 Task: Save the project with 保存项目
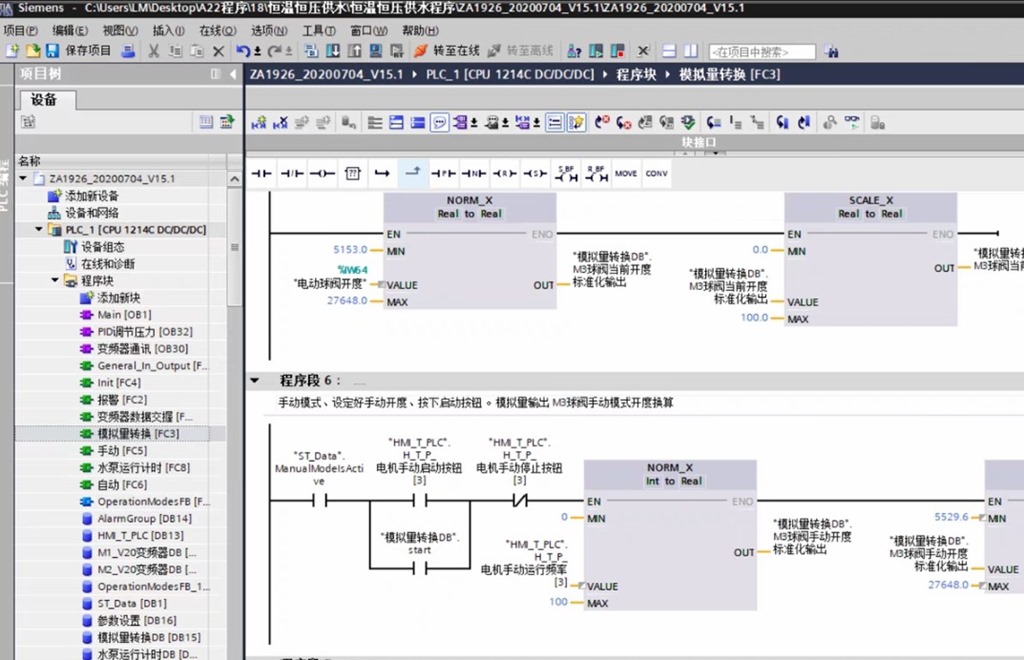(x=78, y=51)
